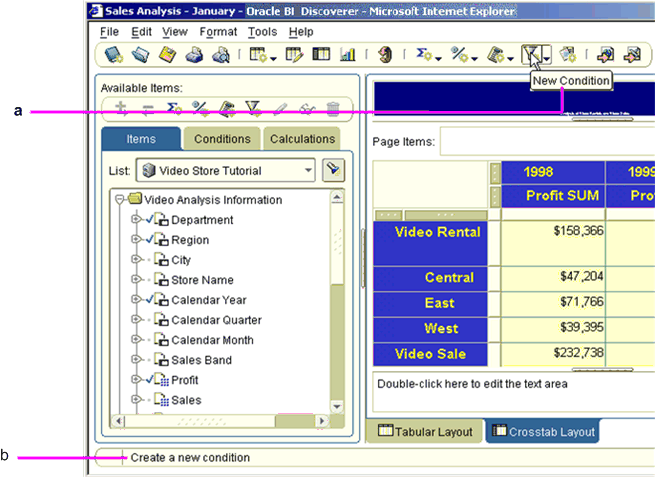Screen dimensions: 656x478
Task: Open the New Calculation dropdown arrow
Action: click(x=510, y=59)
